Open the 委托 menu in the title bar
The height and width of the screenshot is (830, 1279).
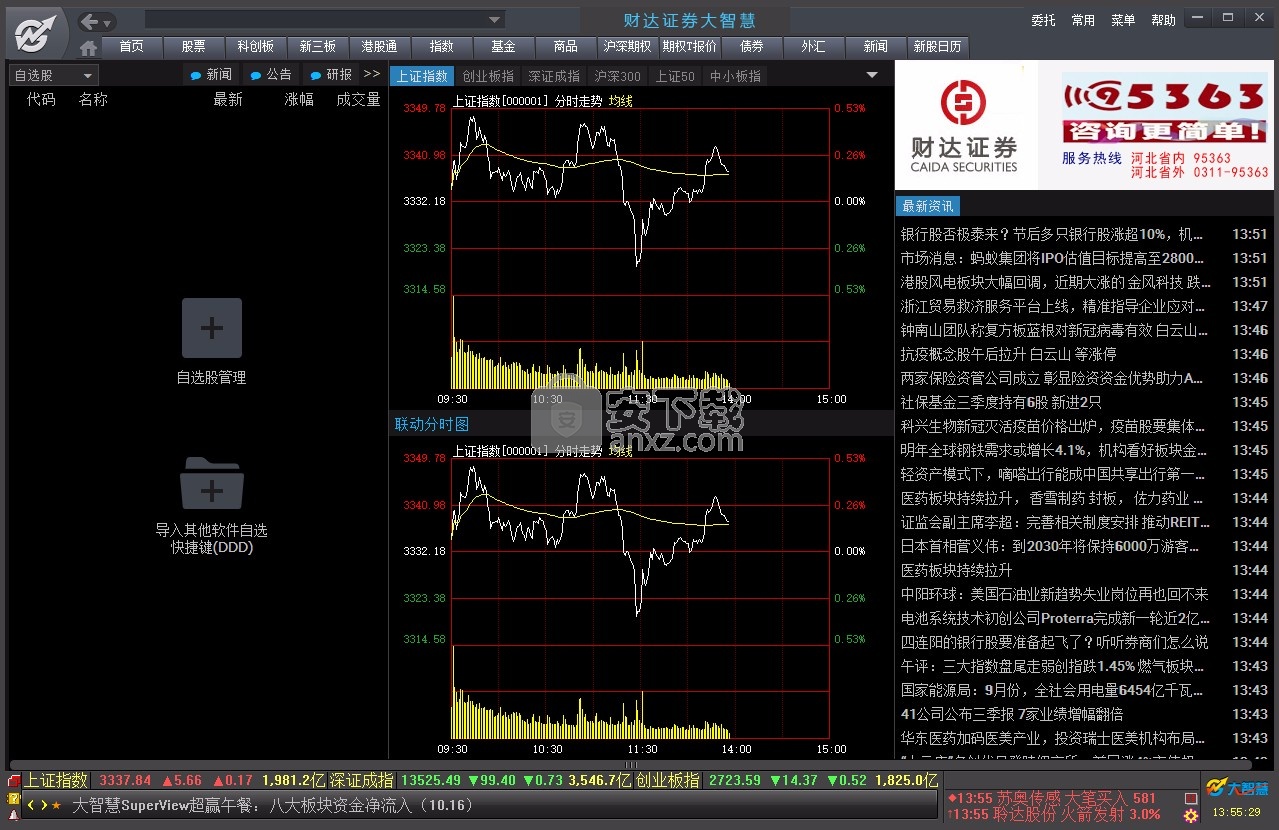pyautogui.click(x=1043, y=20)
